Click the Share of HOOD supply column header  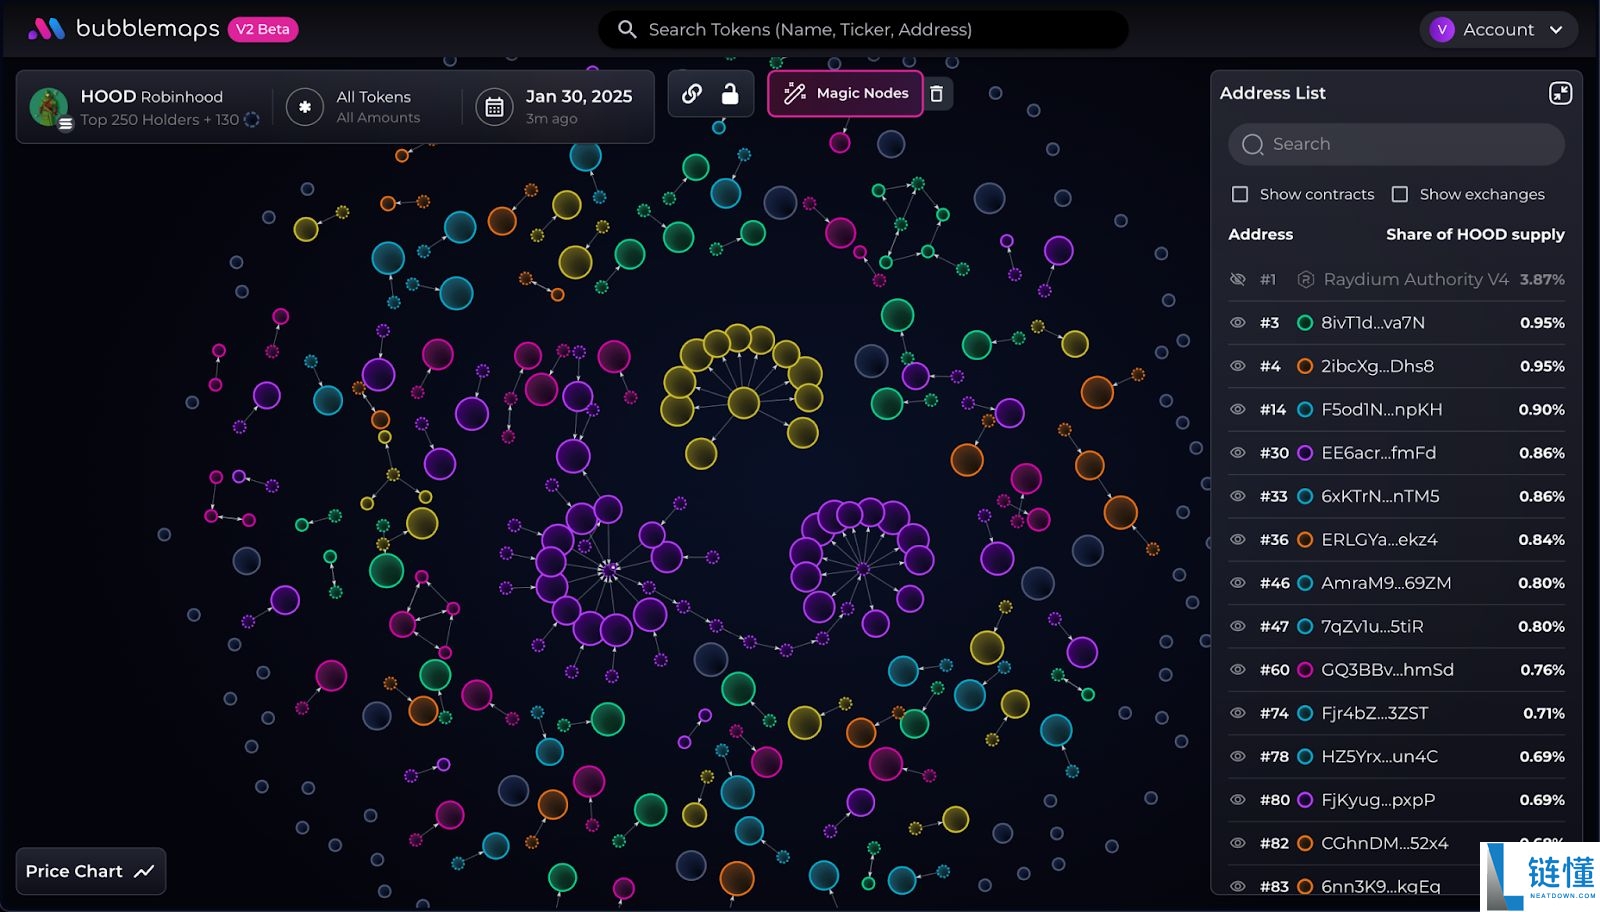click(x=1475, y=234)
